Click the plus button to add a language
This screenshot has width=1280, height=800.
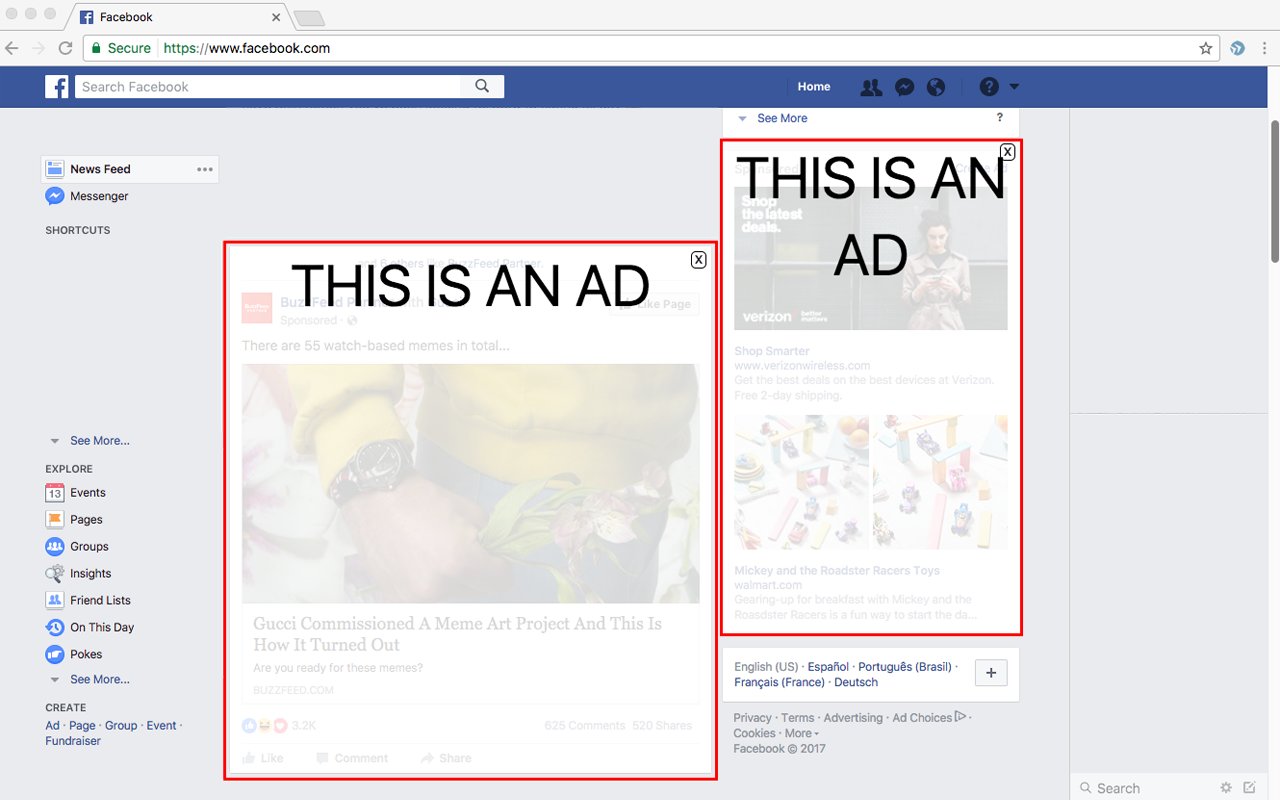click(x=991, y=673)
